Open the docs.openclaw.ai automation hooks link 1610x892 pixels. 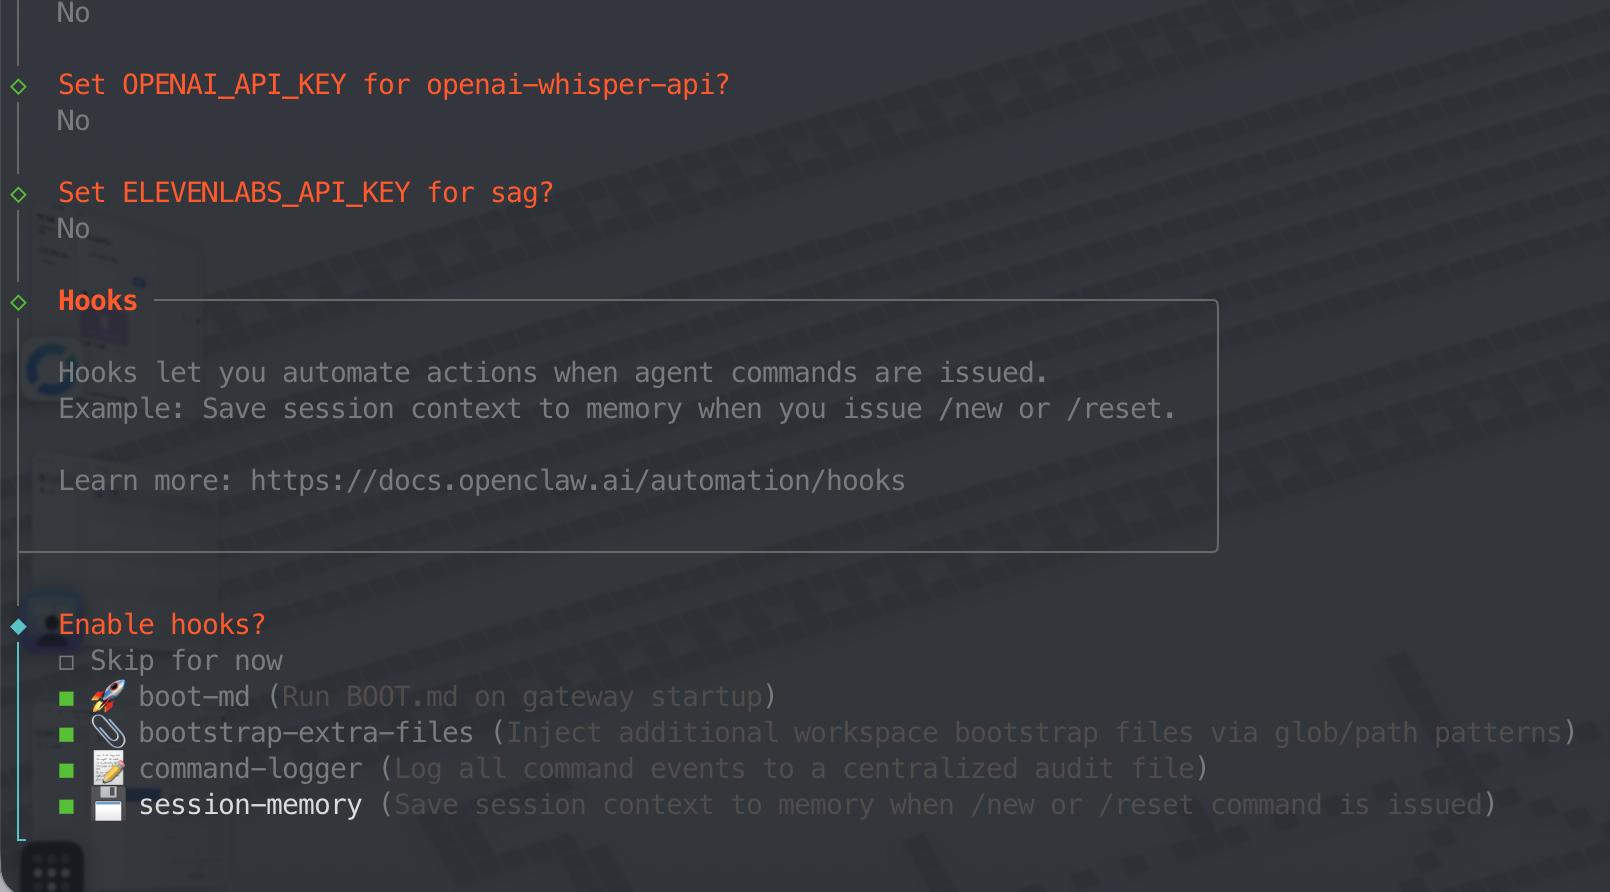click(577, 481)
